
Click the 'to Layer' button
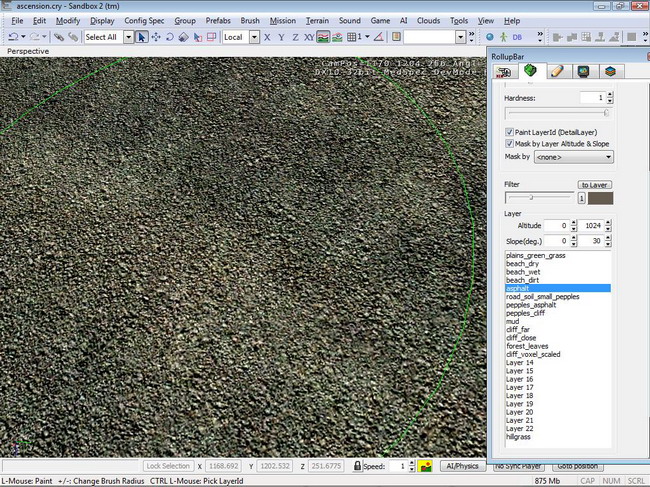pyautogui.click(x=594, y=185)
